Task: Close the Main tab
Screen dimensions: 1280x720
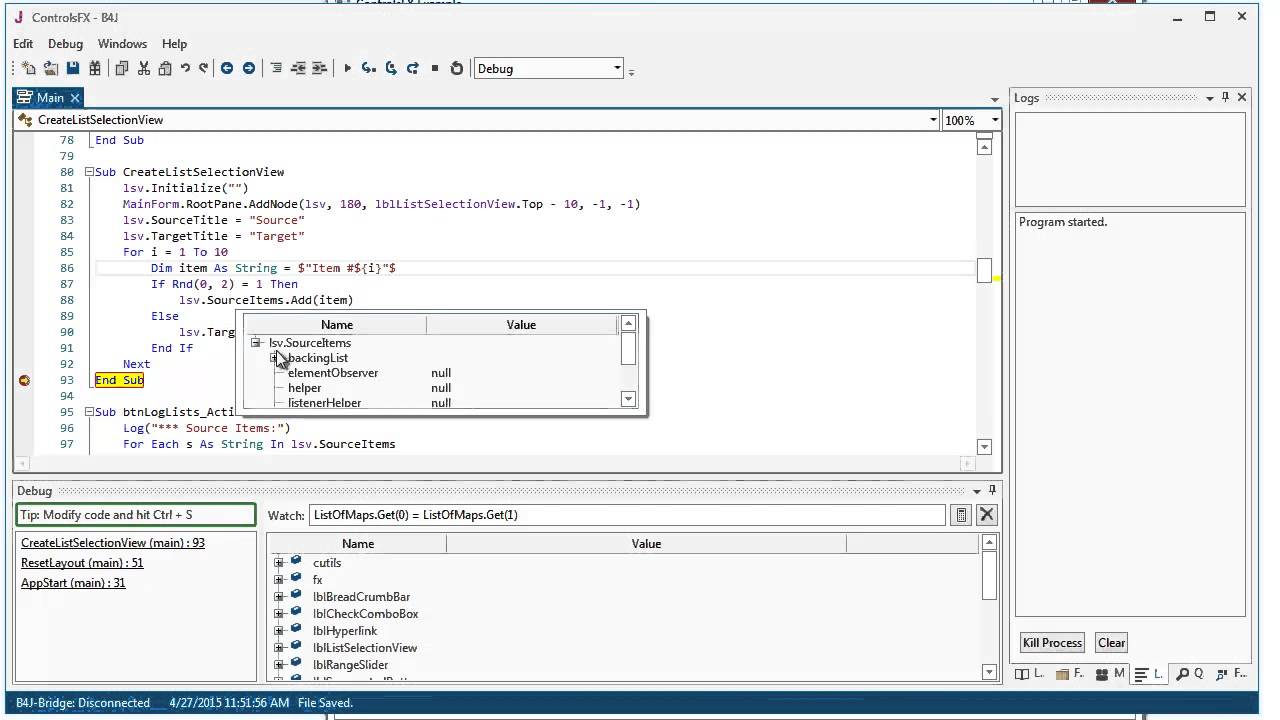Action: (74, 98)
